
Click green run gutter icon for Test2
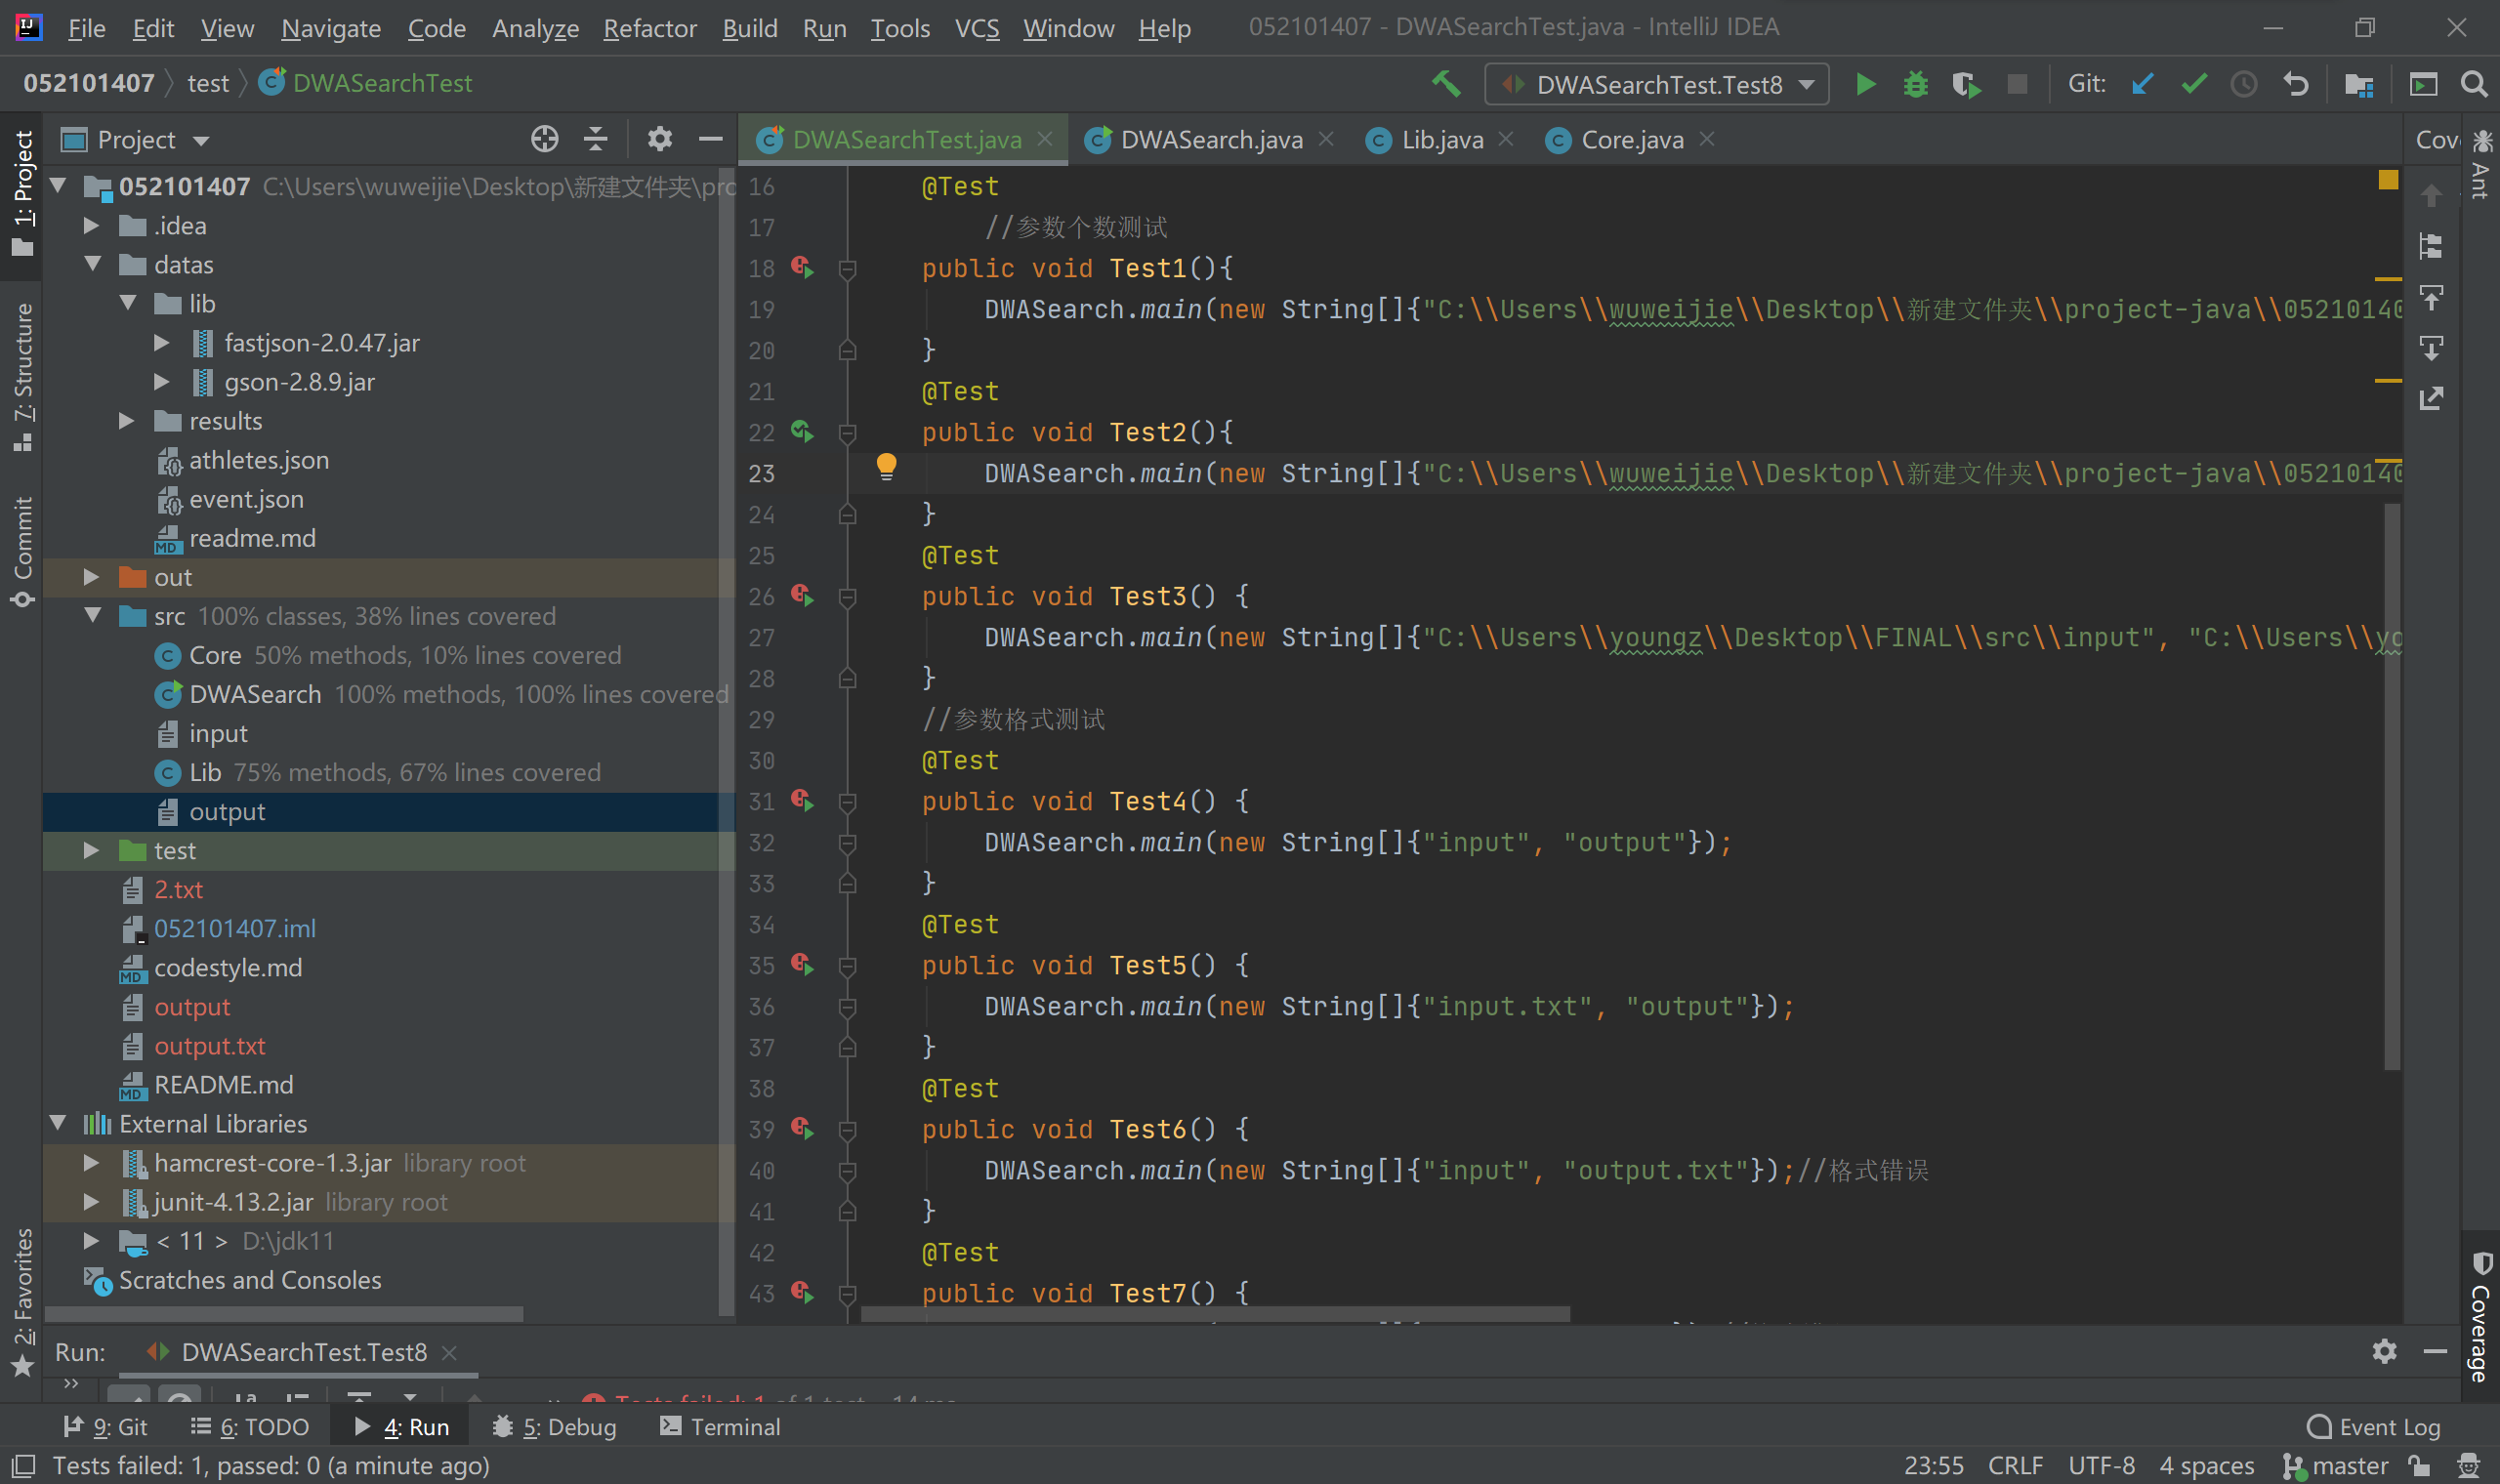[x=802, y=431]
